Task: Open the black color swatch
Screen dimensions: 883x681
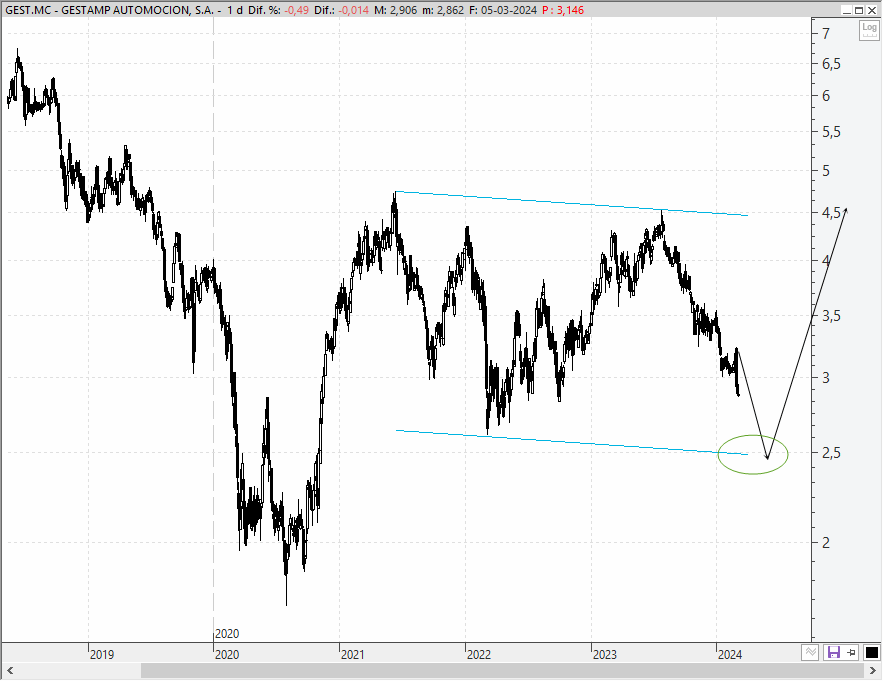Action: tap(872, 652)
